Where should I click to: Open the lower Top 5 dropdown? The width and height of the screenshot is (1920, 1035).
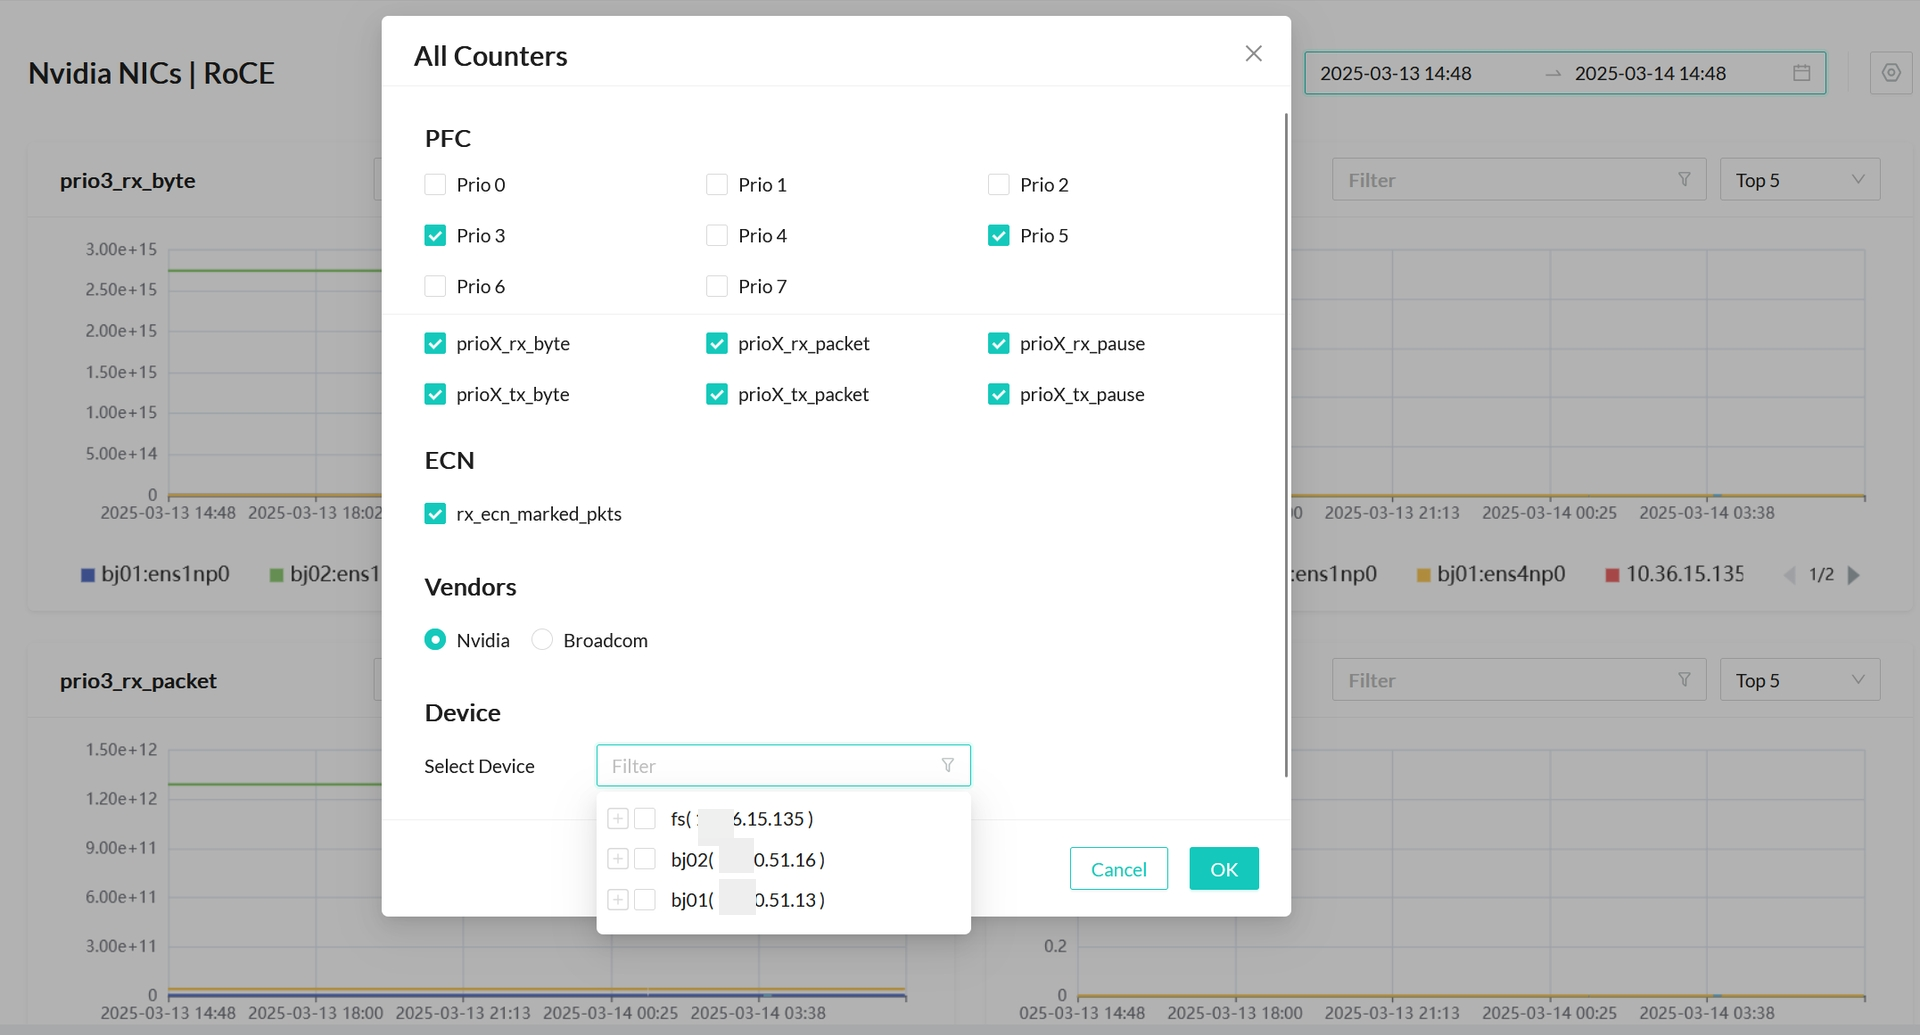(1799, 680)
